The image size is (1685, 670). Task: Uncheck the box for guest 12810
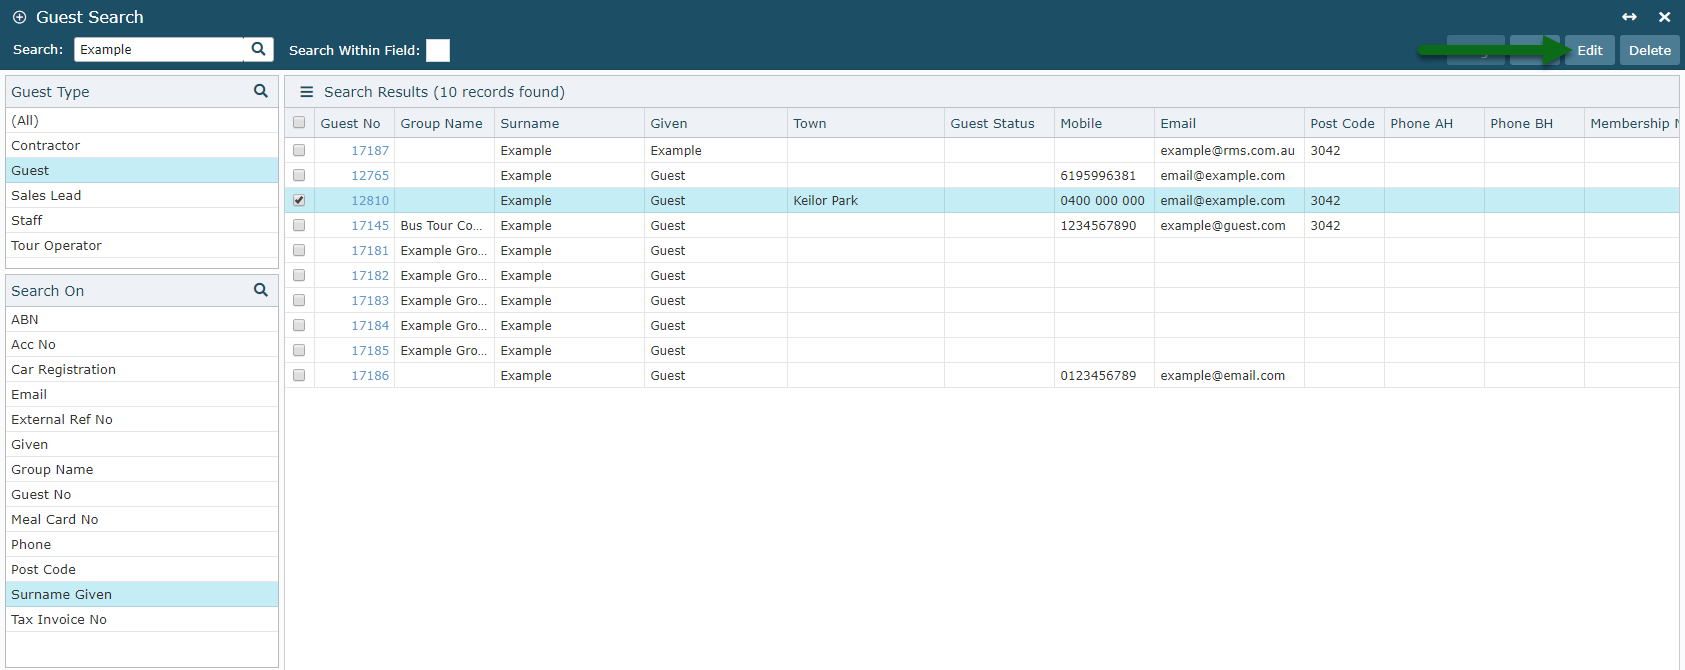click(299, 200)
